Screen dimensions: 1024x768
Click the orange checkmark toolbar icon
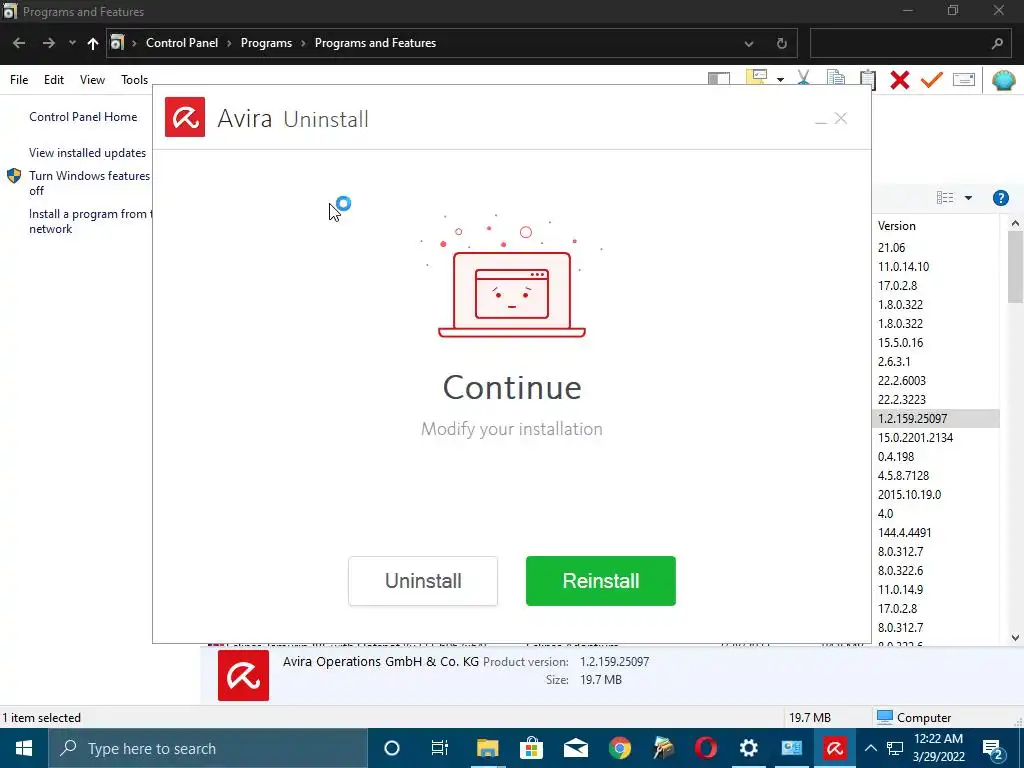click(932, 80)
